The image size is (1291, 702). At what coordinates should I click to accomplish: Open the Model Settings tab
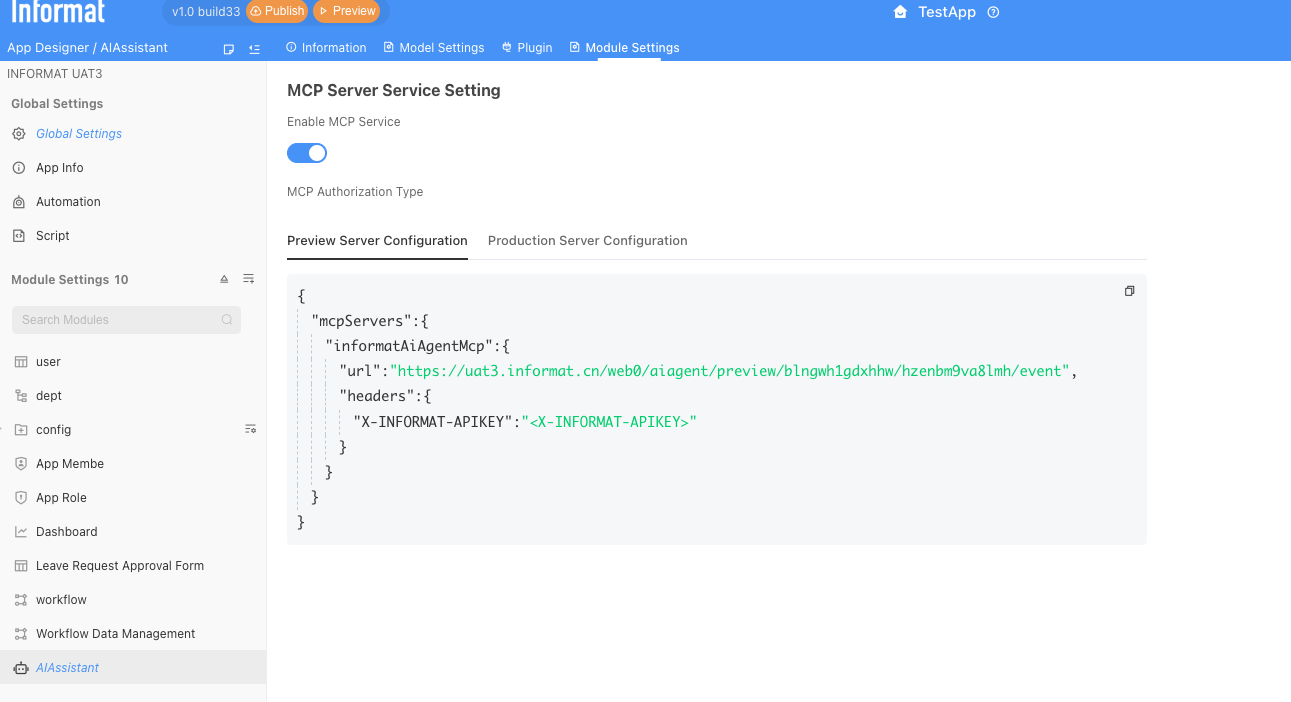434,48
